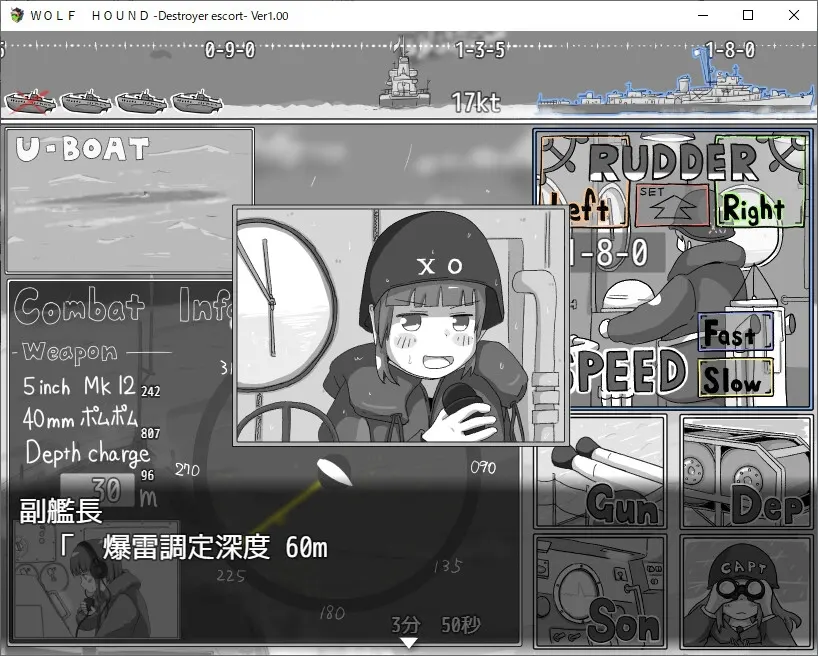Click the Wolf Hound app title icon
Screen dimensions: 818x656
17,15
